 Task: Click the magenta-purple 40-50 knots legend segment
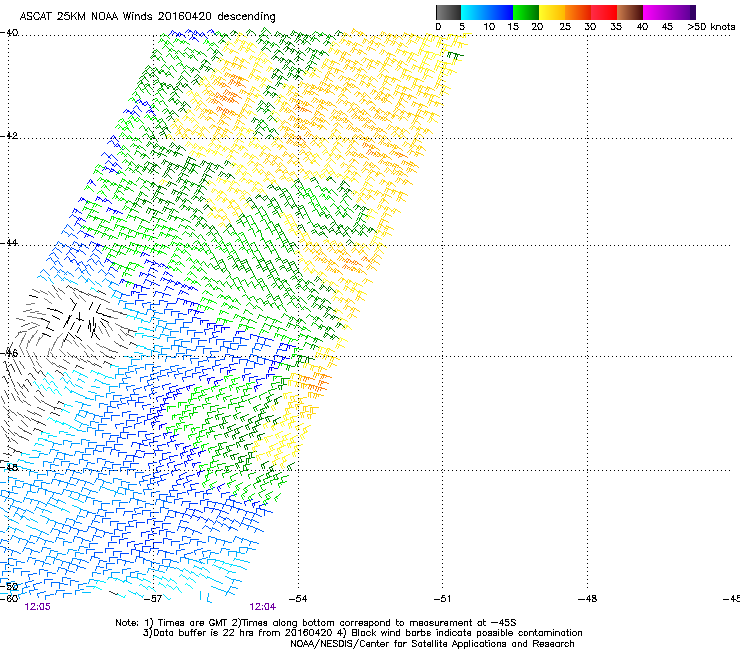669,12
